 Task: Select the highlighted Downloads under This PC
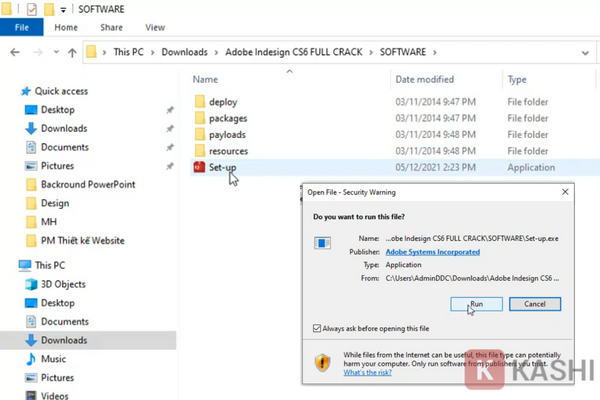pyautogui.click(x=64, y=340)
